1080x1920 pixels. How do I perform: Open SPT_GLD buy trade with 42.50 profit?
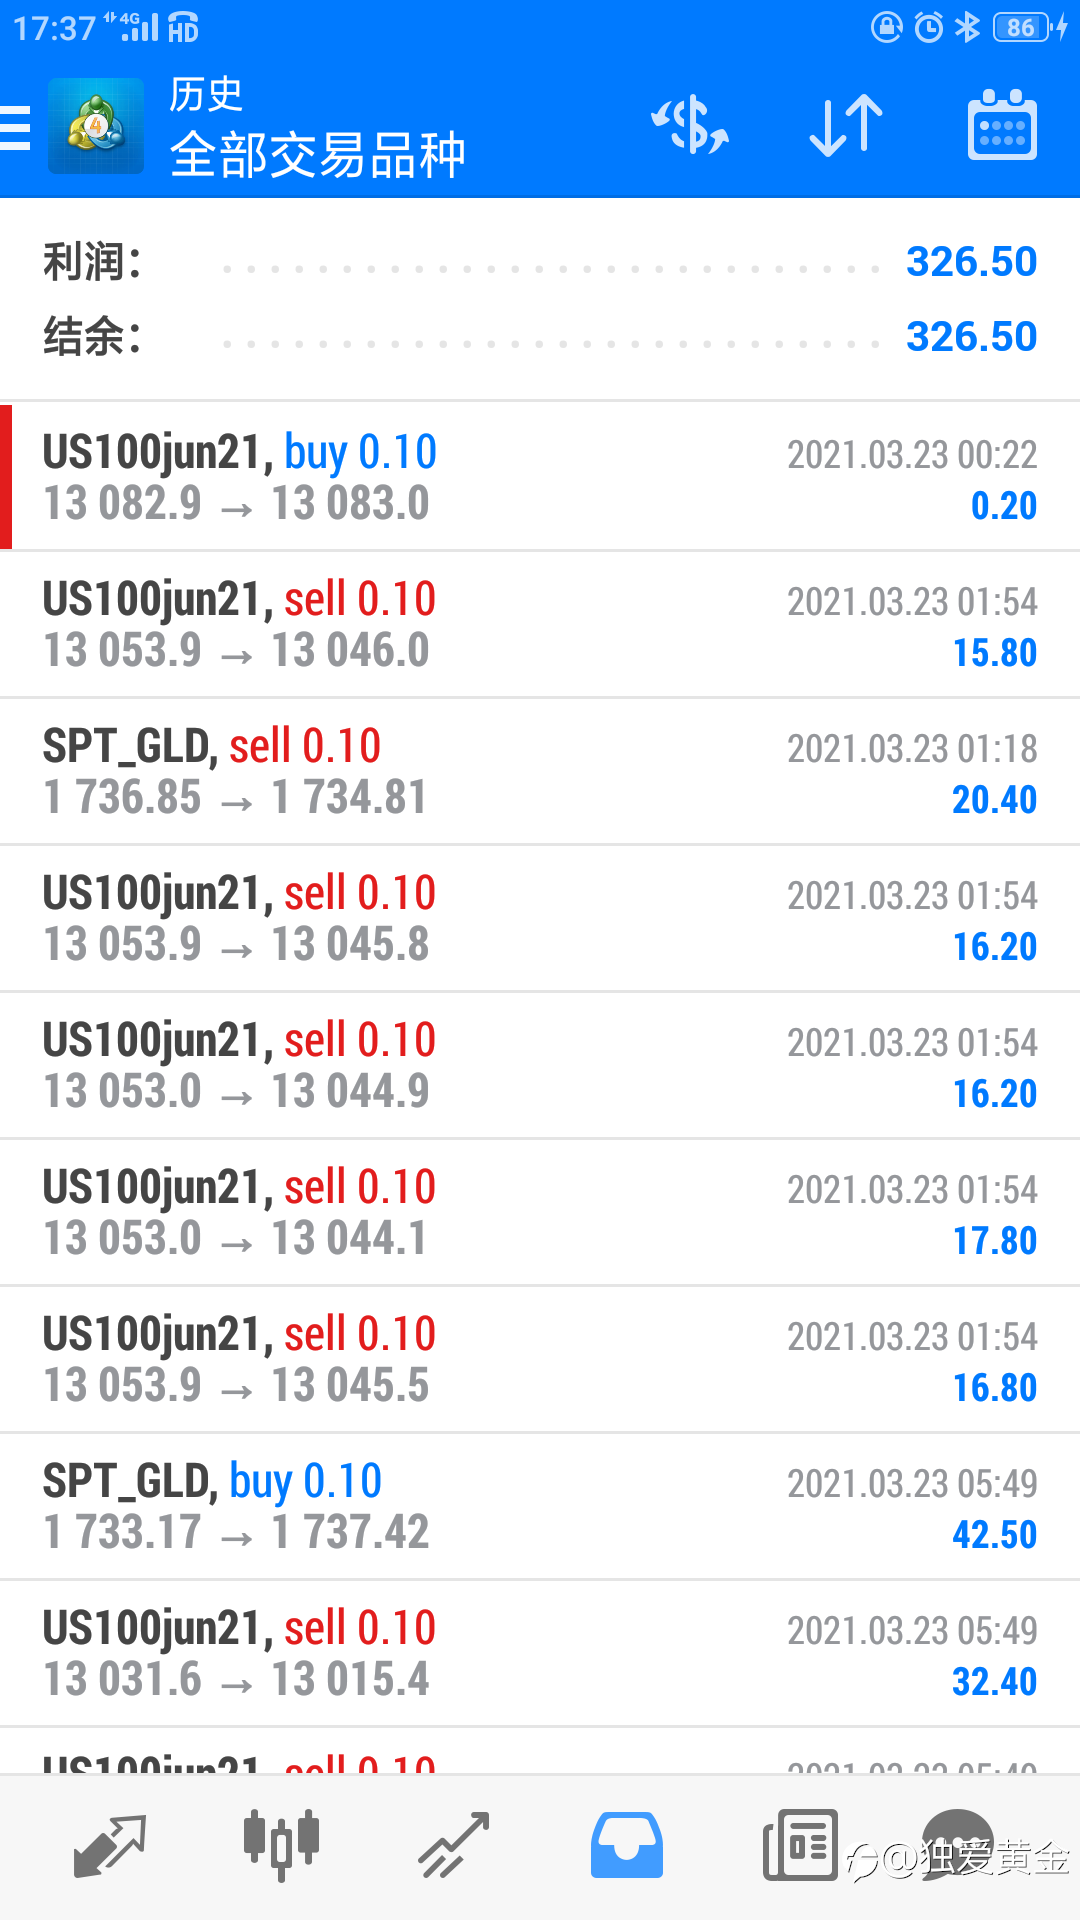[540, 1506]
